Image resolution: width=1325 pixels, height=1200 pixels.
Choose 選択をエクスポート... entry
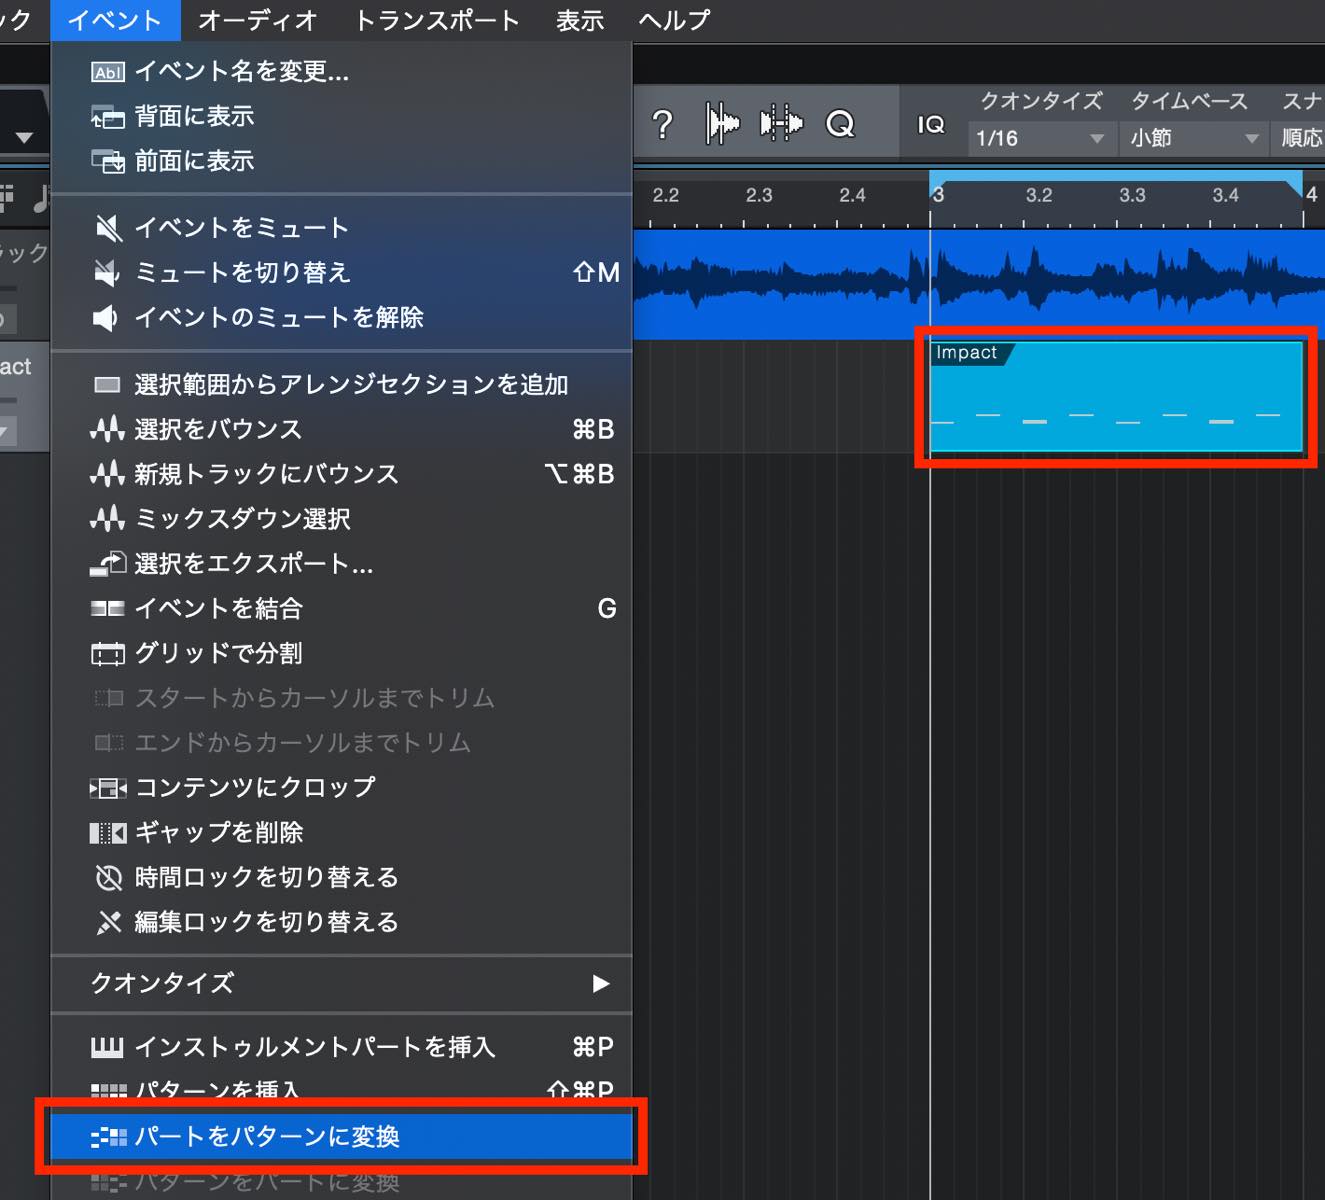pos(341,564)
